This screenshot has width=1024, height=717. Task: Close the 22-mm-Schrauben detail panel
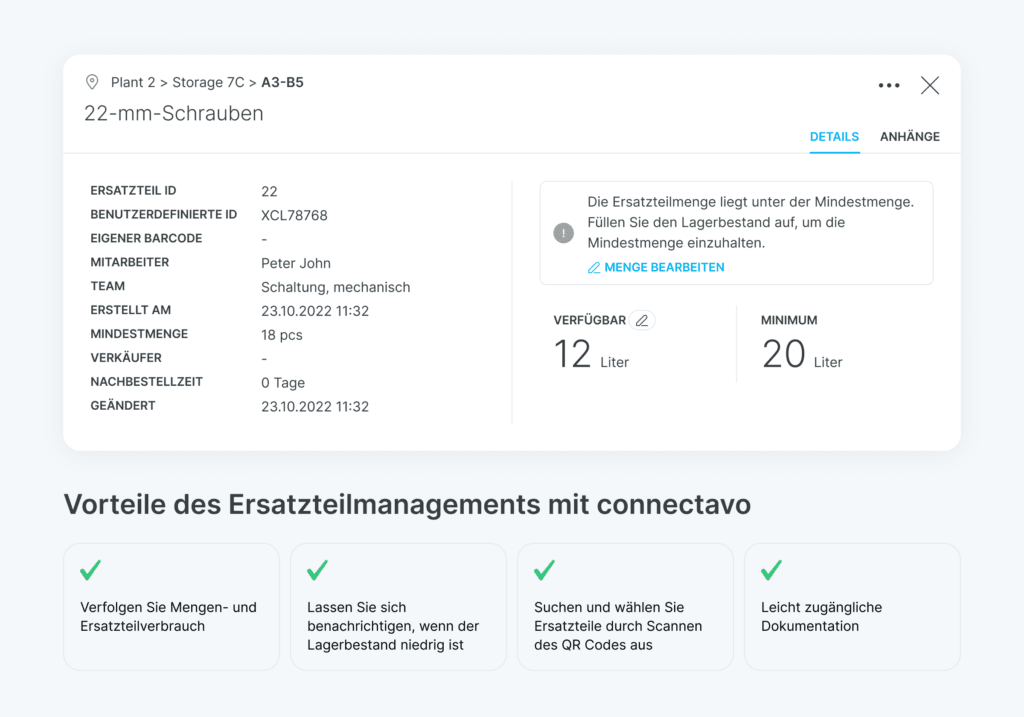click(930, 86)
